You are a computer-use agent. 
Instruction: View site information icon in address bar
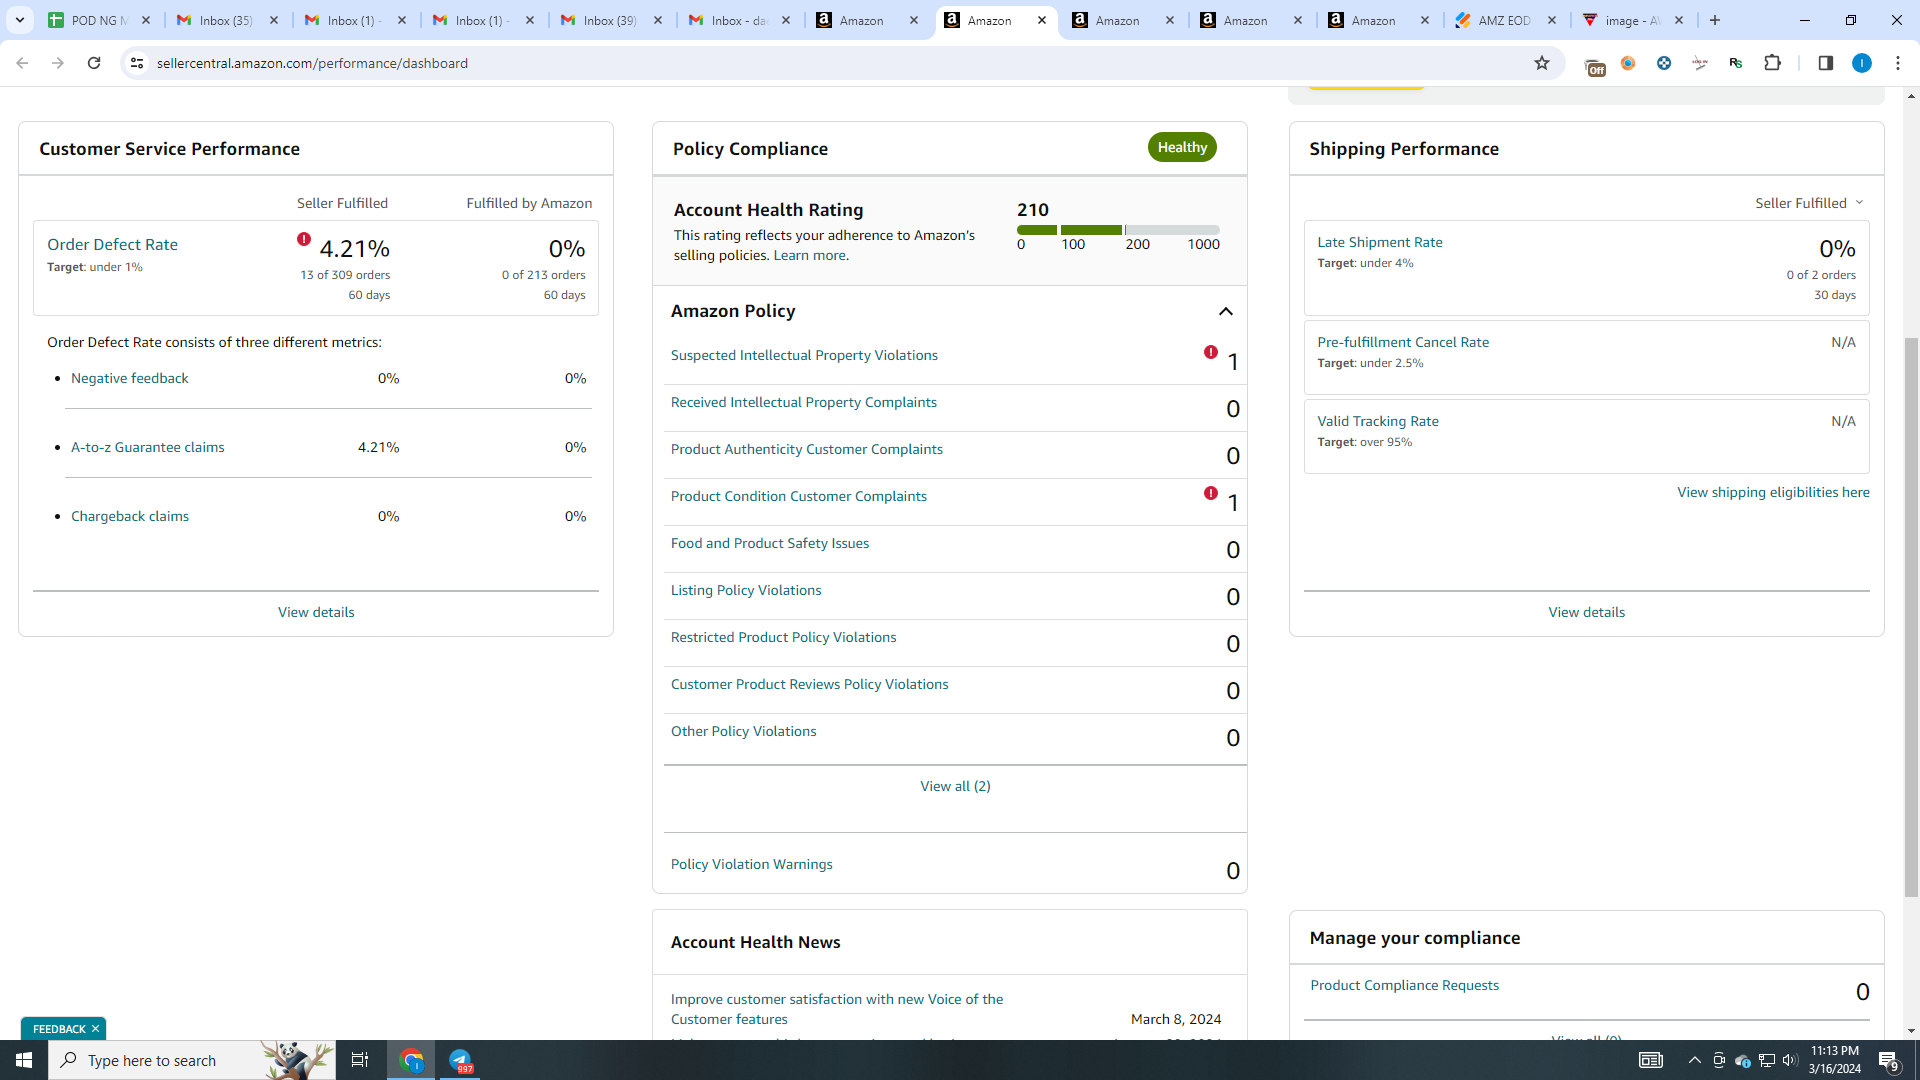137,63
